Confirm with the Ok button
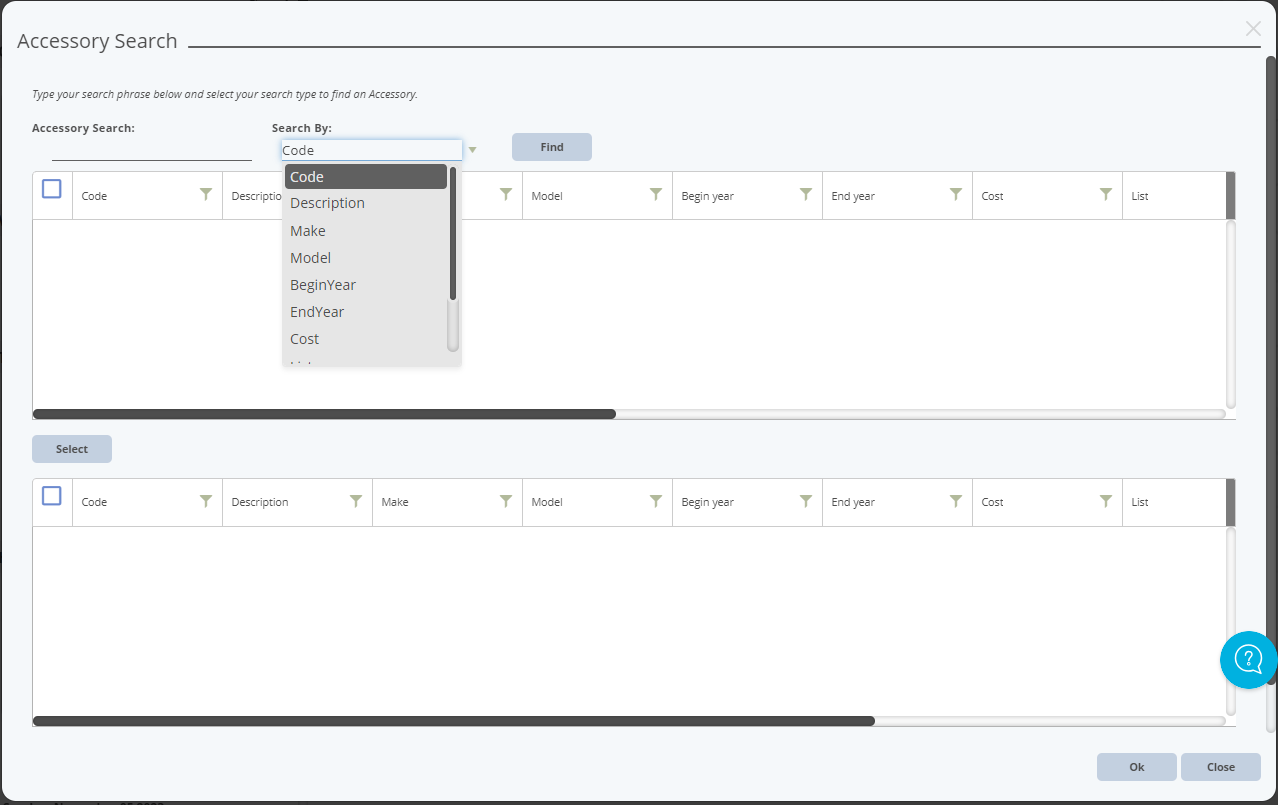The height and width of the screenshot is (805, 1278). pos(1136,766)
